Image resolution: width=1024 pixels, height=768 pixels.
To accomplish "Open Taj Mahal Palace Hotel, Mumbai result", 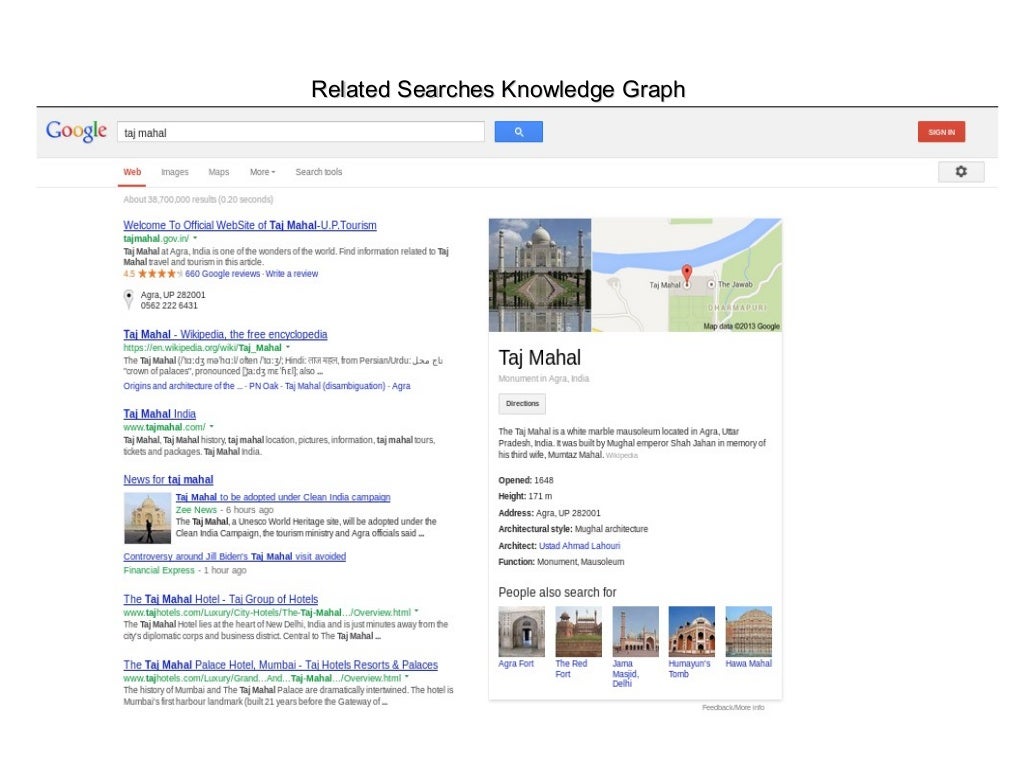I will tap(281, 665).
